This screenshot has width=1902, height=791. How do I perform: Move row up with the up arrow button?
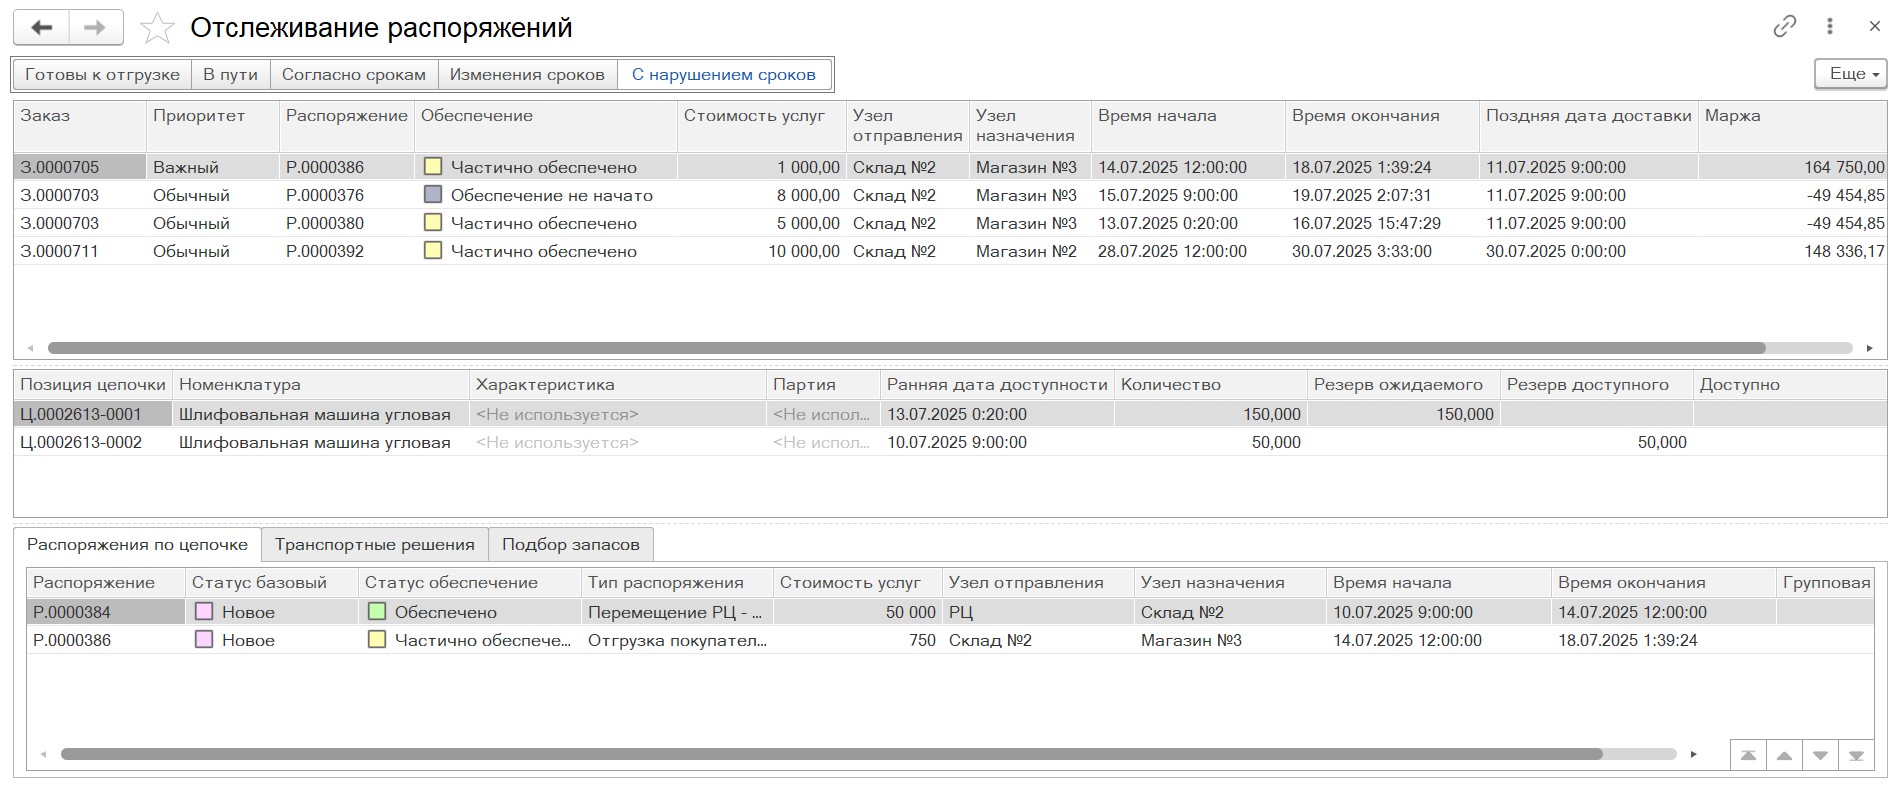[1784, 756]
